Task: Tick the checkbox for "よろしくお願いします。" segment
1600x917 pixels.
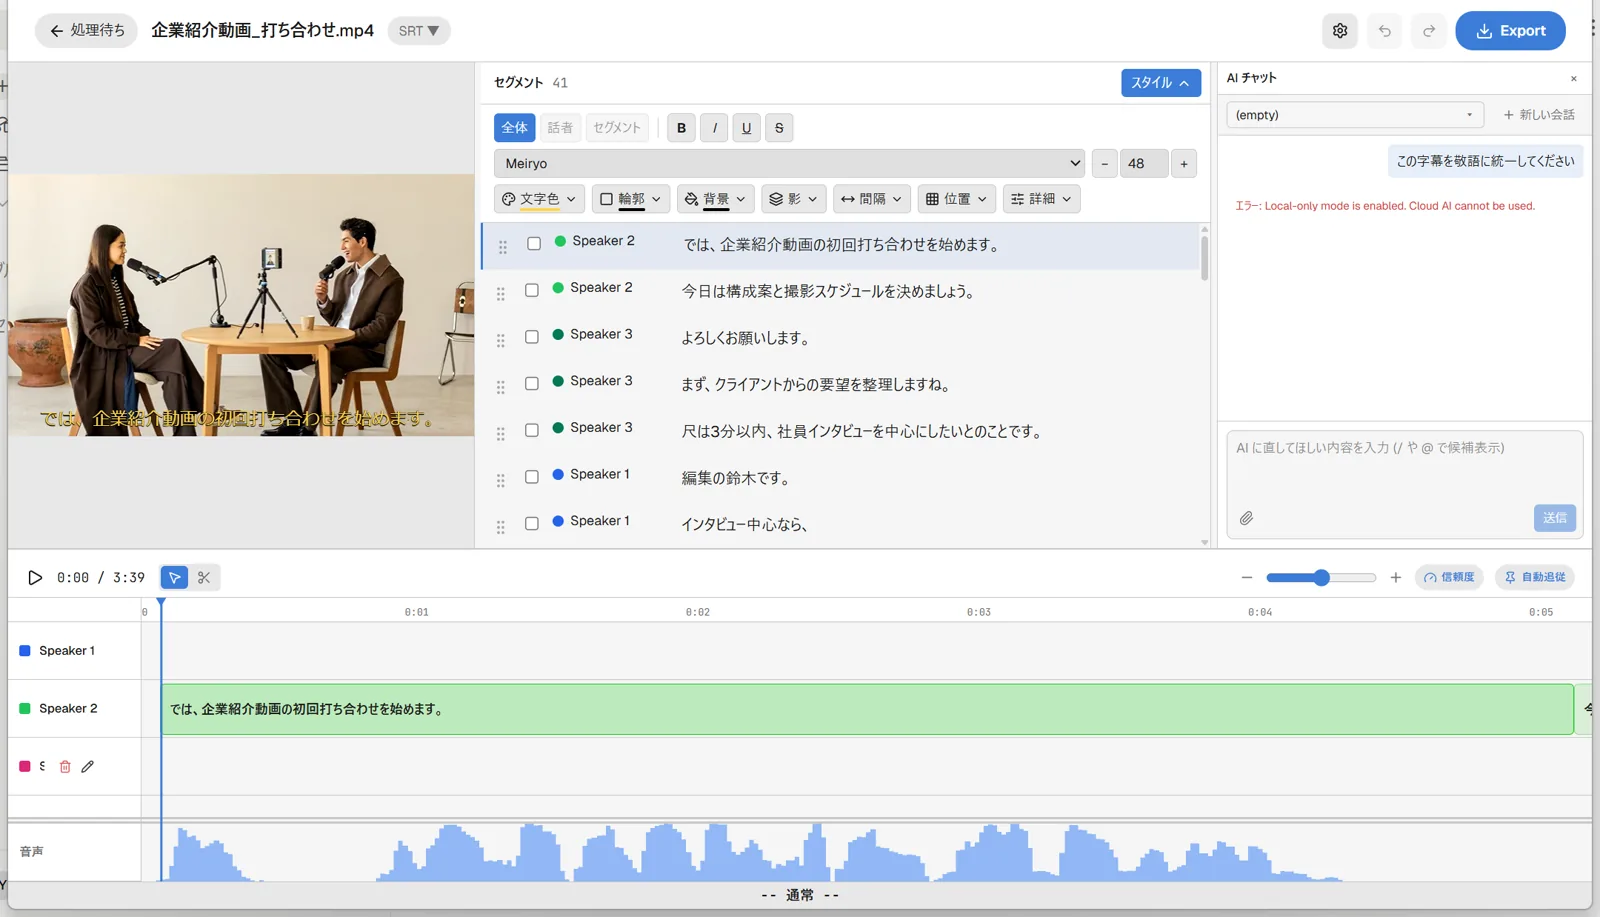Action: tap(532, 337)
